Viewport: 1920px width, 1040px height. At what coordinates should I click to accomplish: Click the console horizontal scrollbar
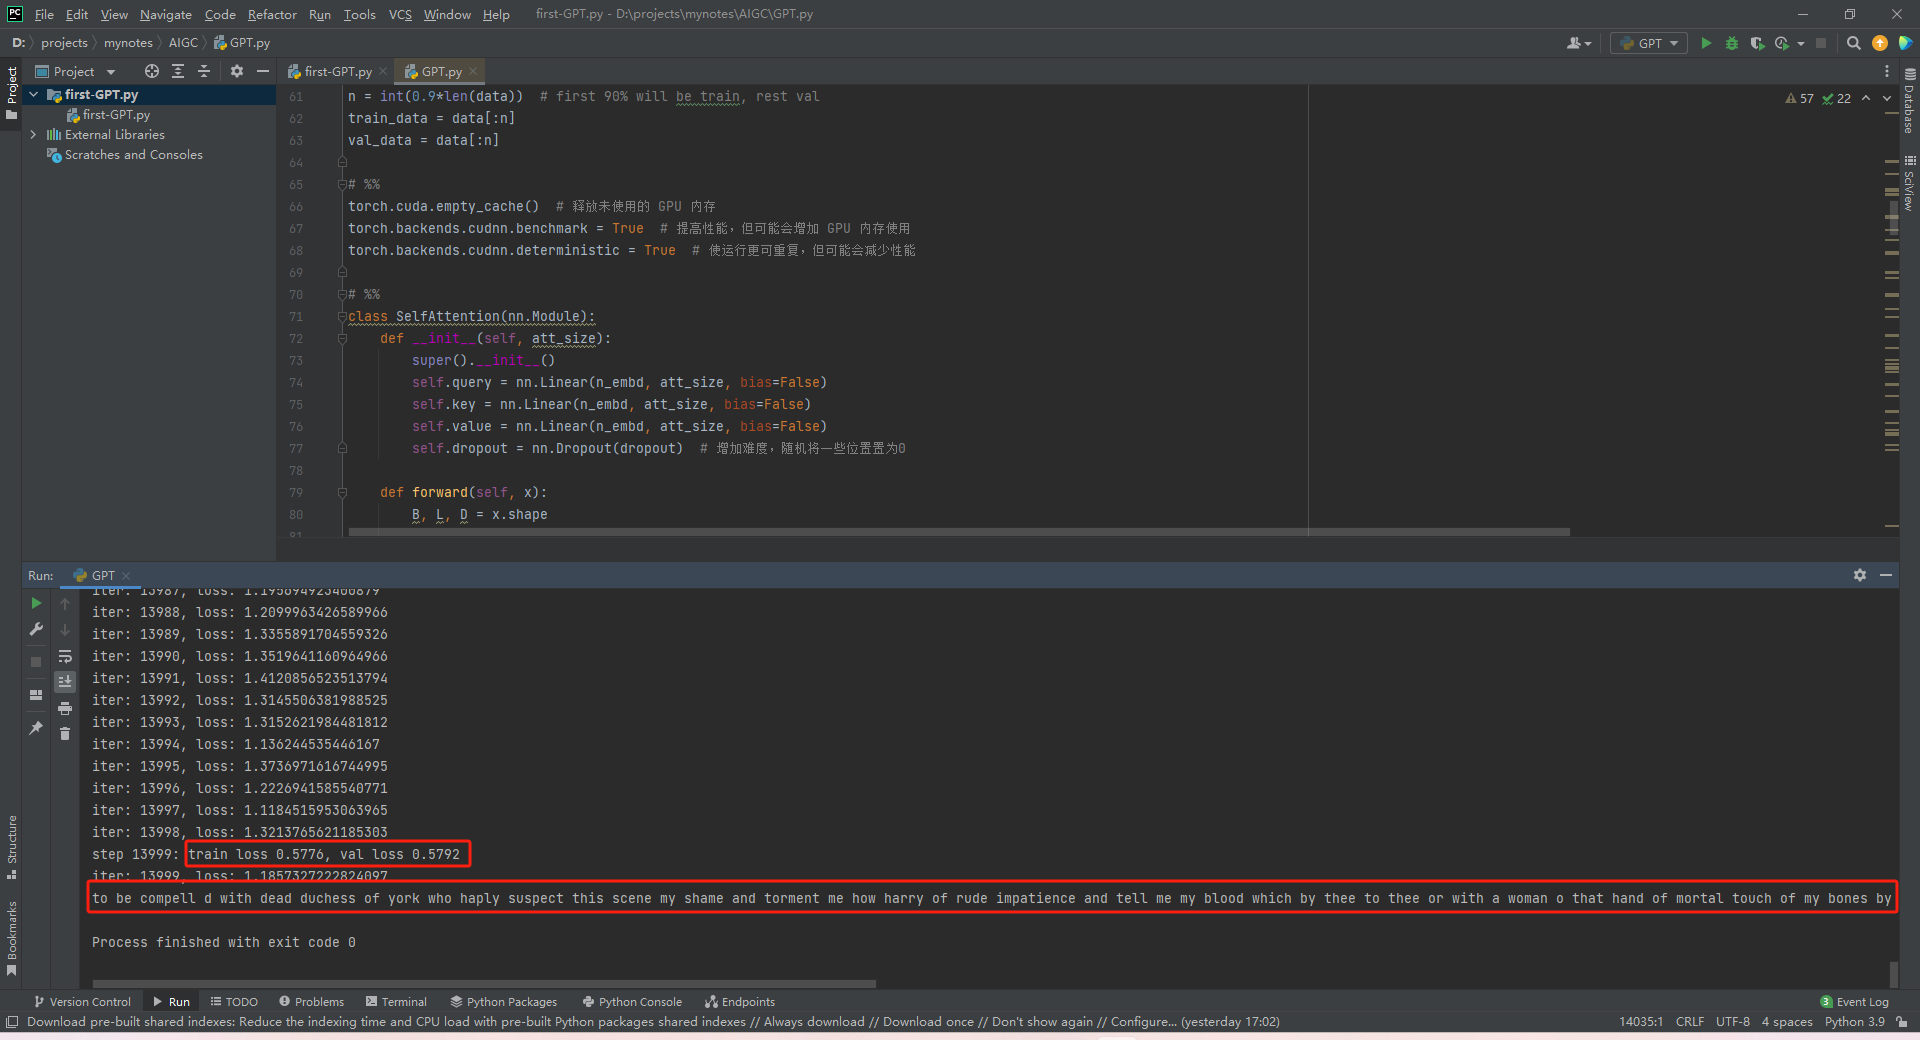(484, 984)
